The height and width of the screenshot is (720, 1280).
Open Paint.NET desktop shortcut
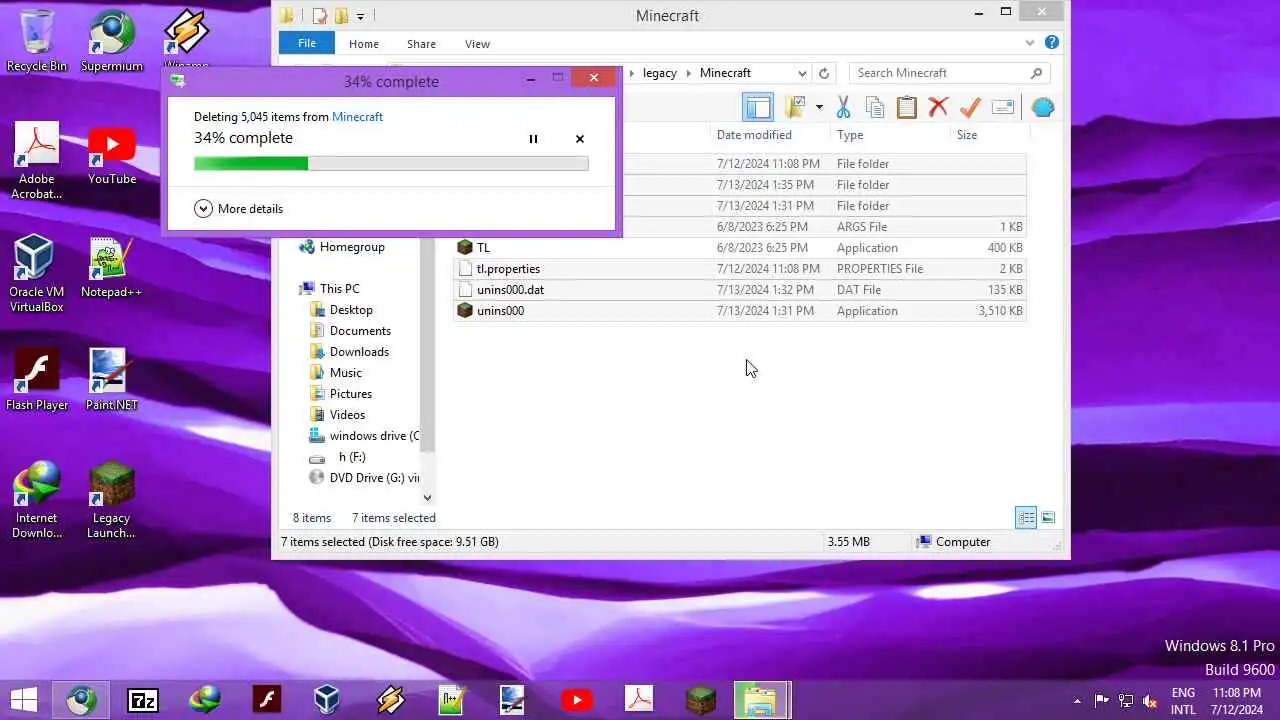[112, 380]
